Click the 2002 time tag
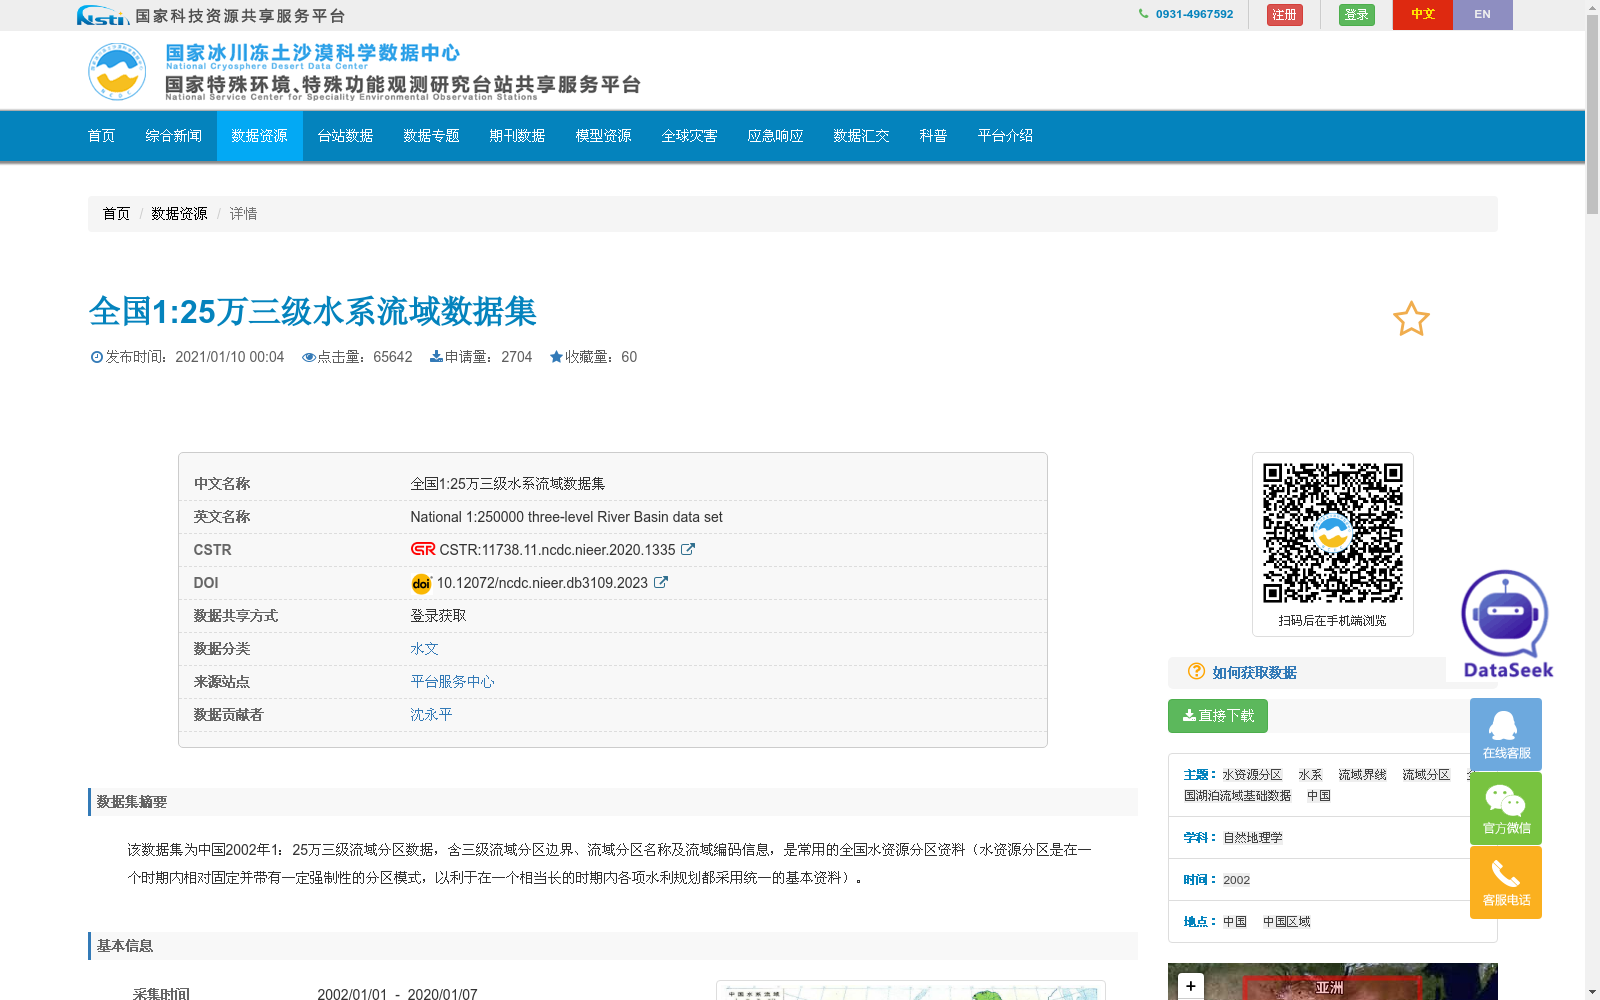This screenshot has height=1000, width=1600. point(1237,880)
